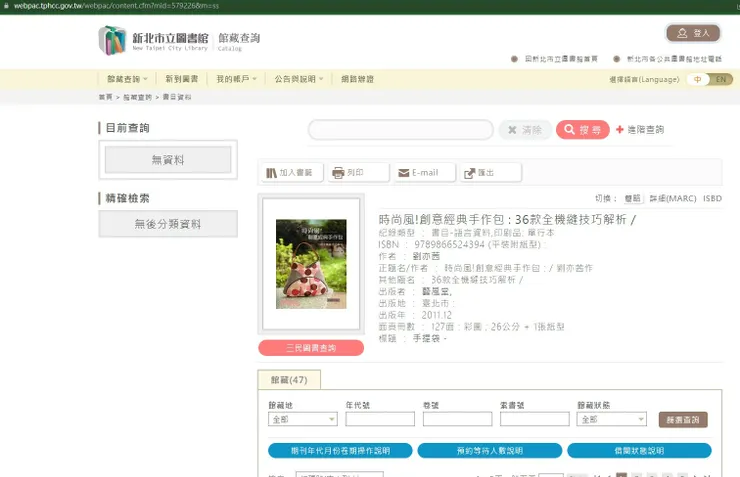Select the 簡略 brief view

[x=632, y=198]
